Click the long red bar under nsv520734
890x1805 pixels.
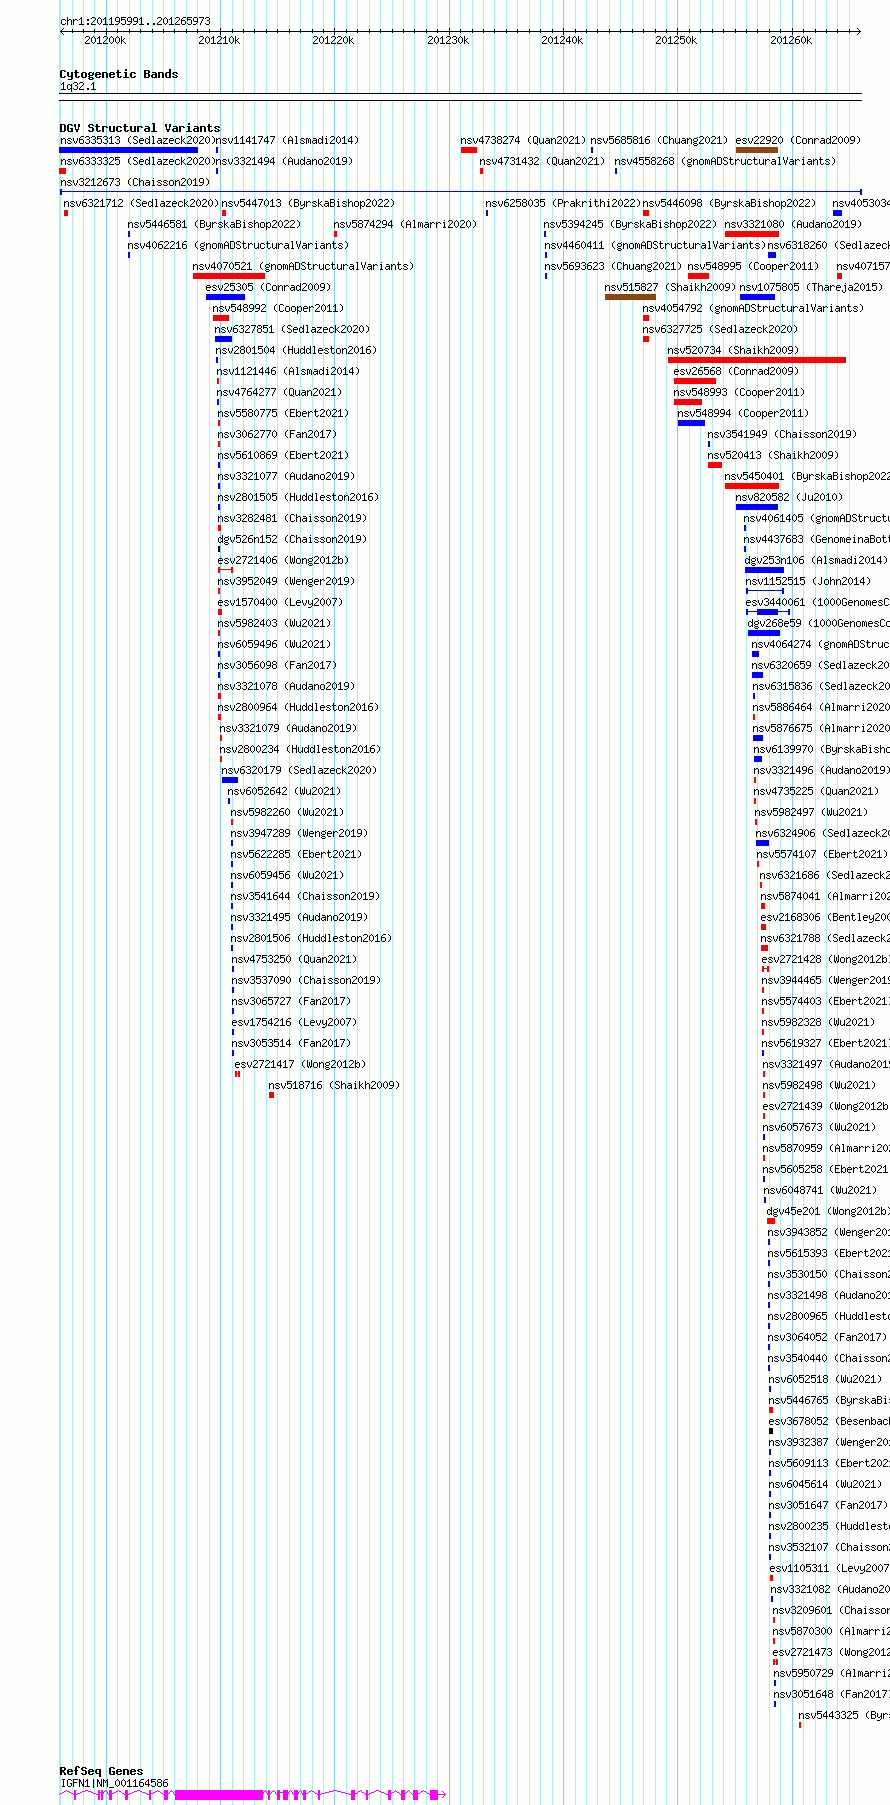point(757,360)
